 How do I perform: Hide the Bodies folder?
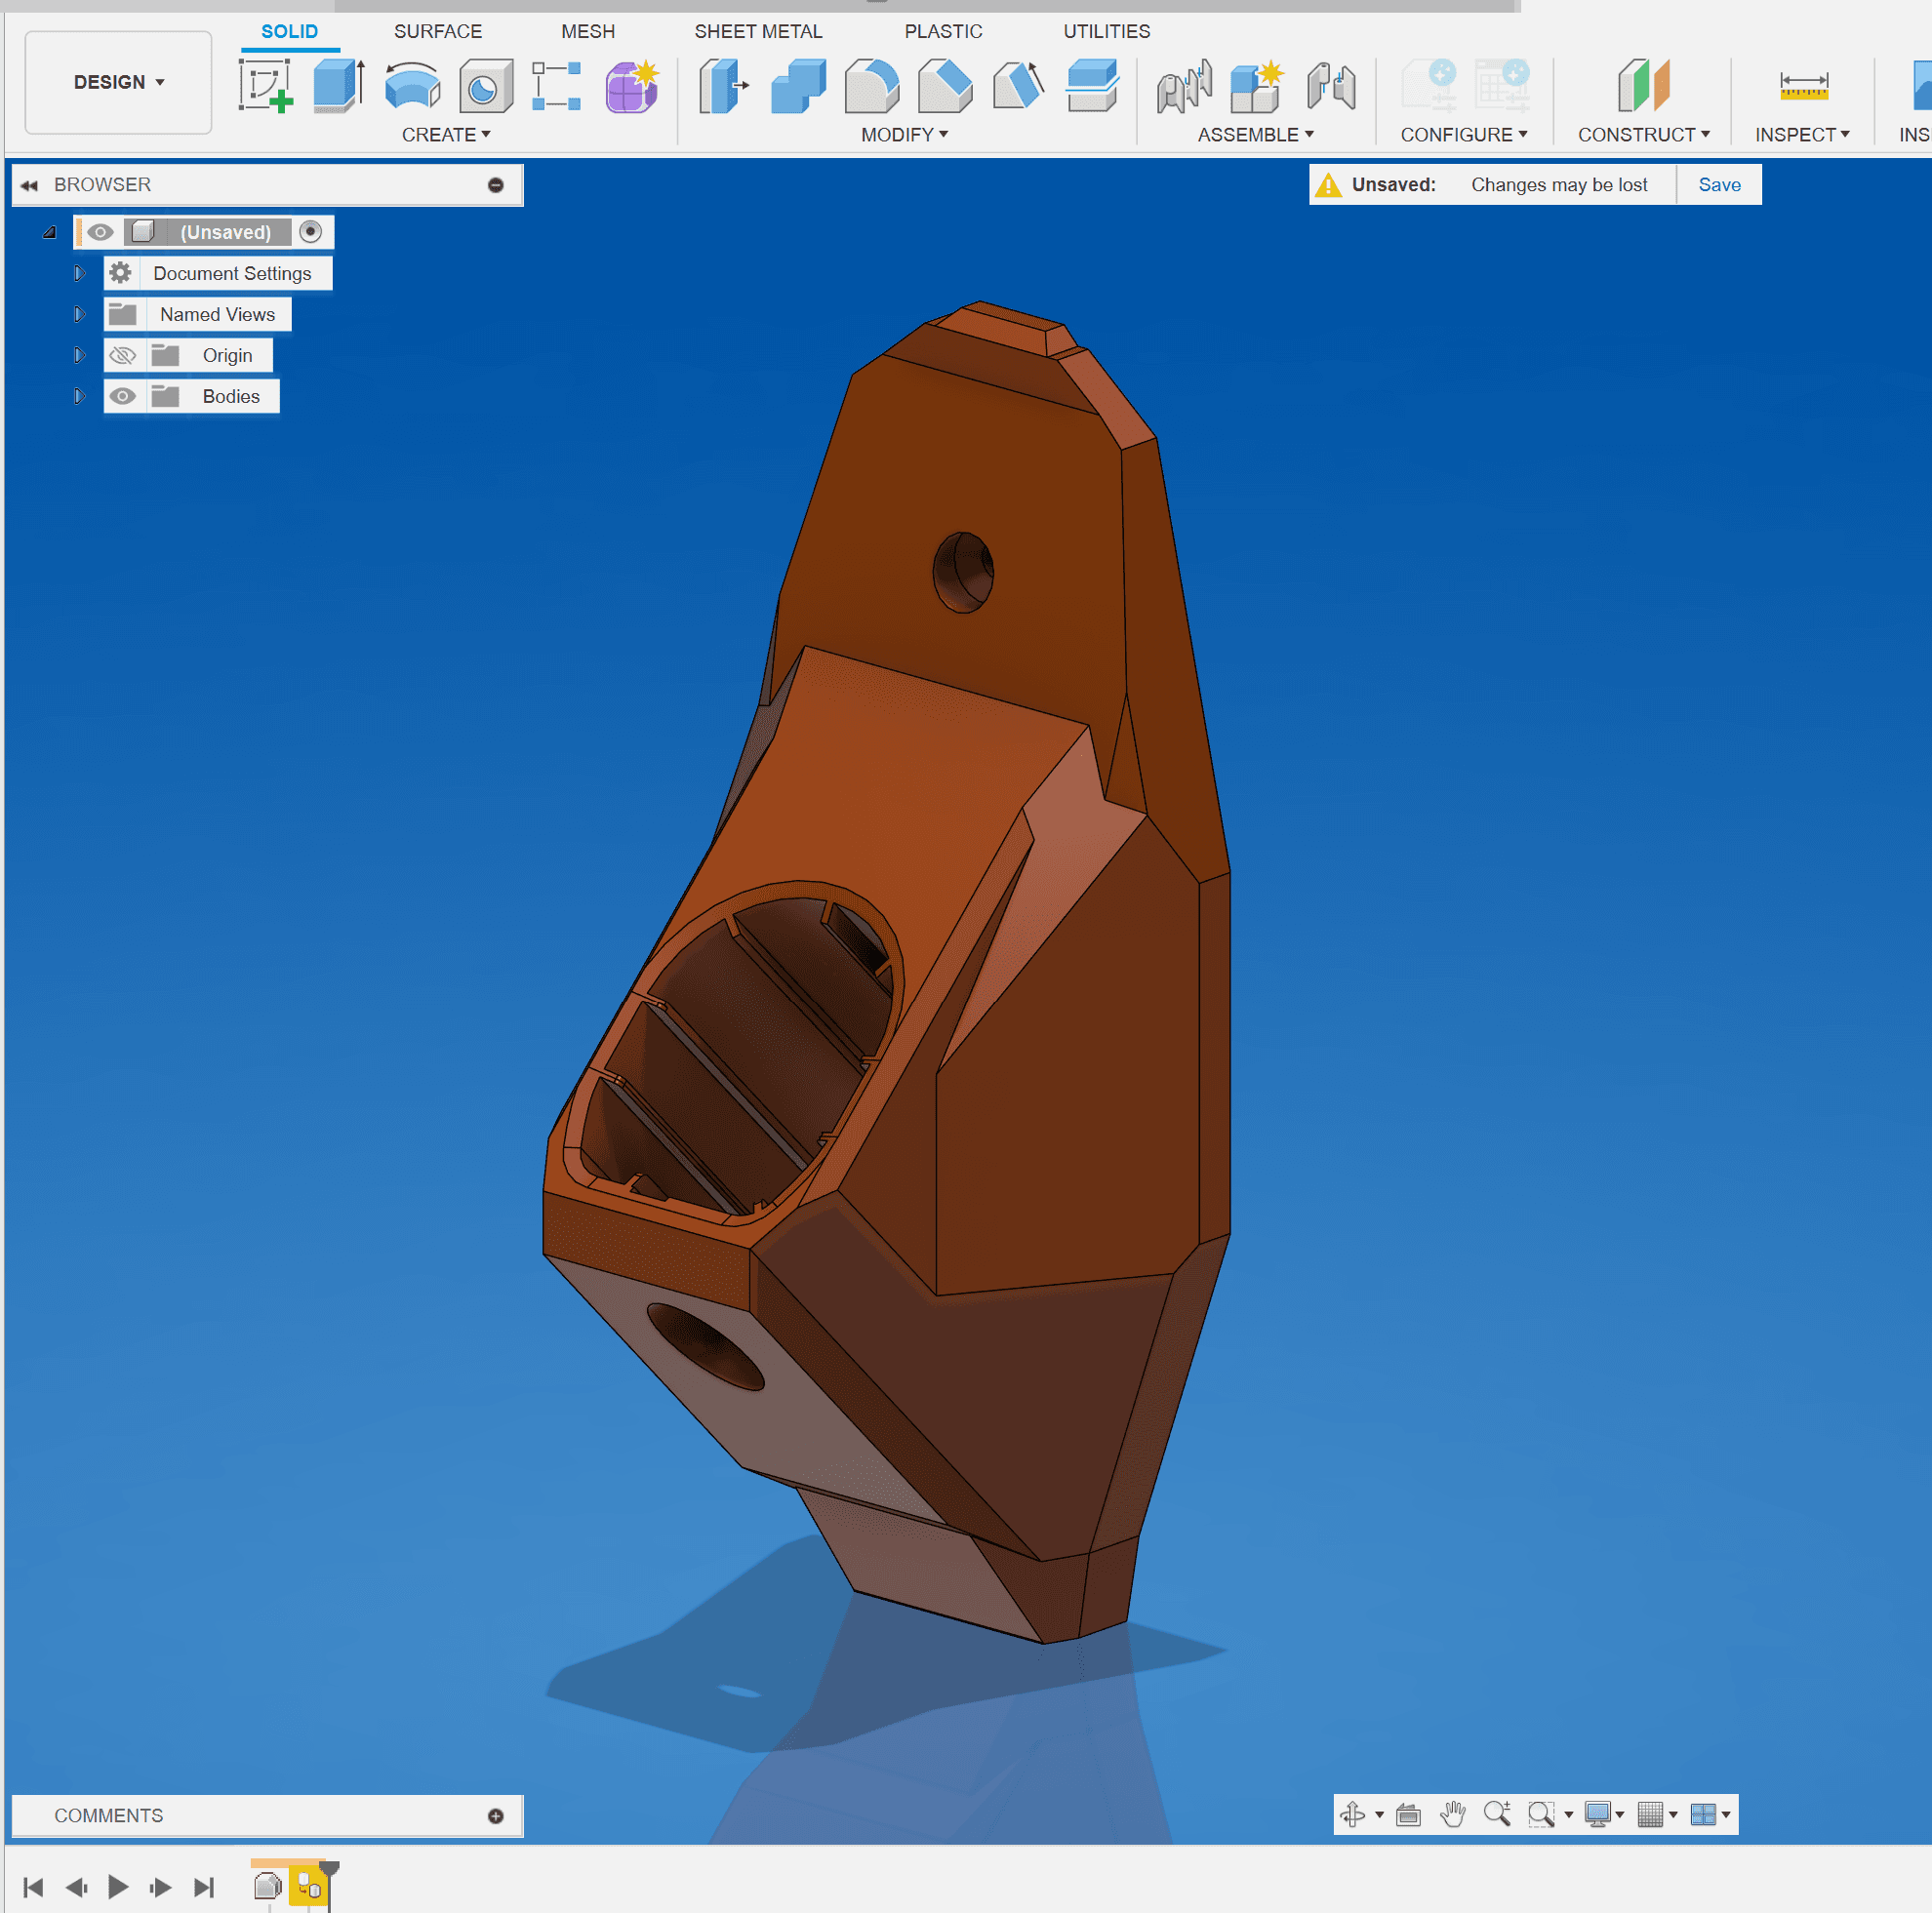[x=122, y=396]
